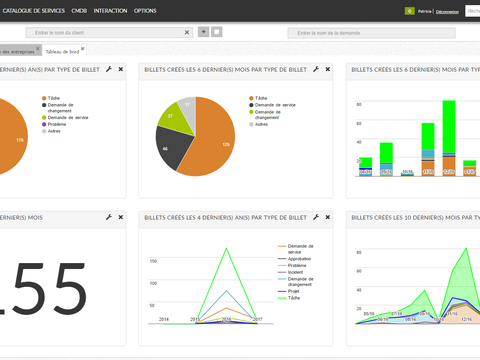Close the 6 derniers mois pie chart widget

[x=328, y=69]
